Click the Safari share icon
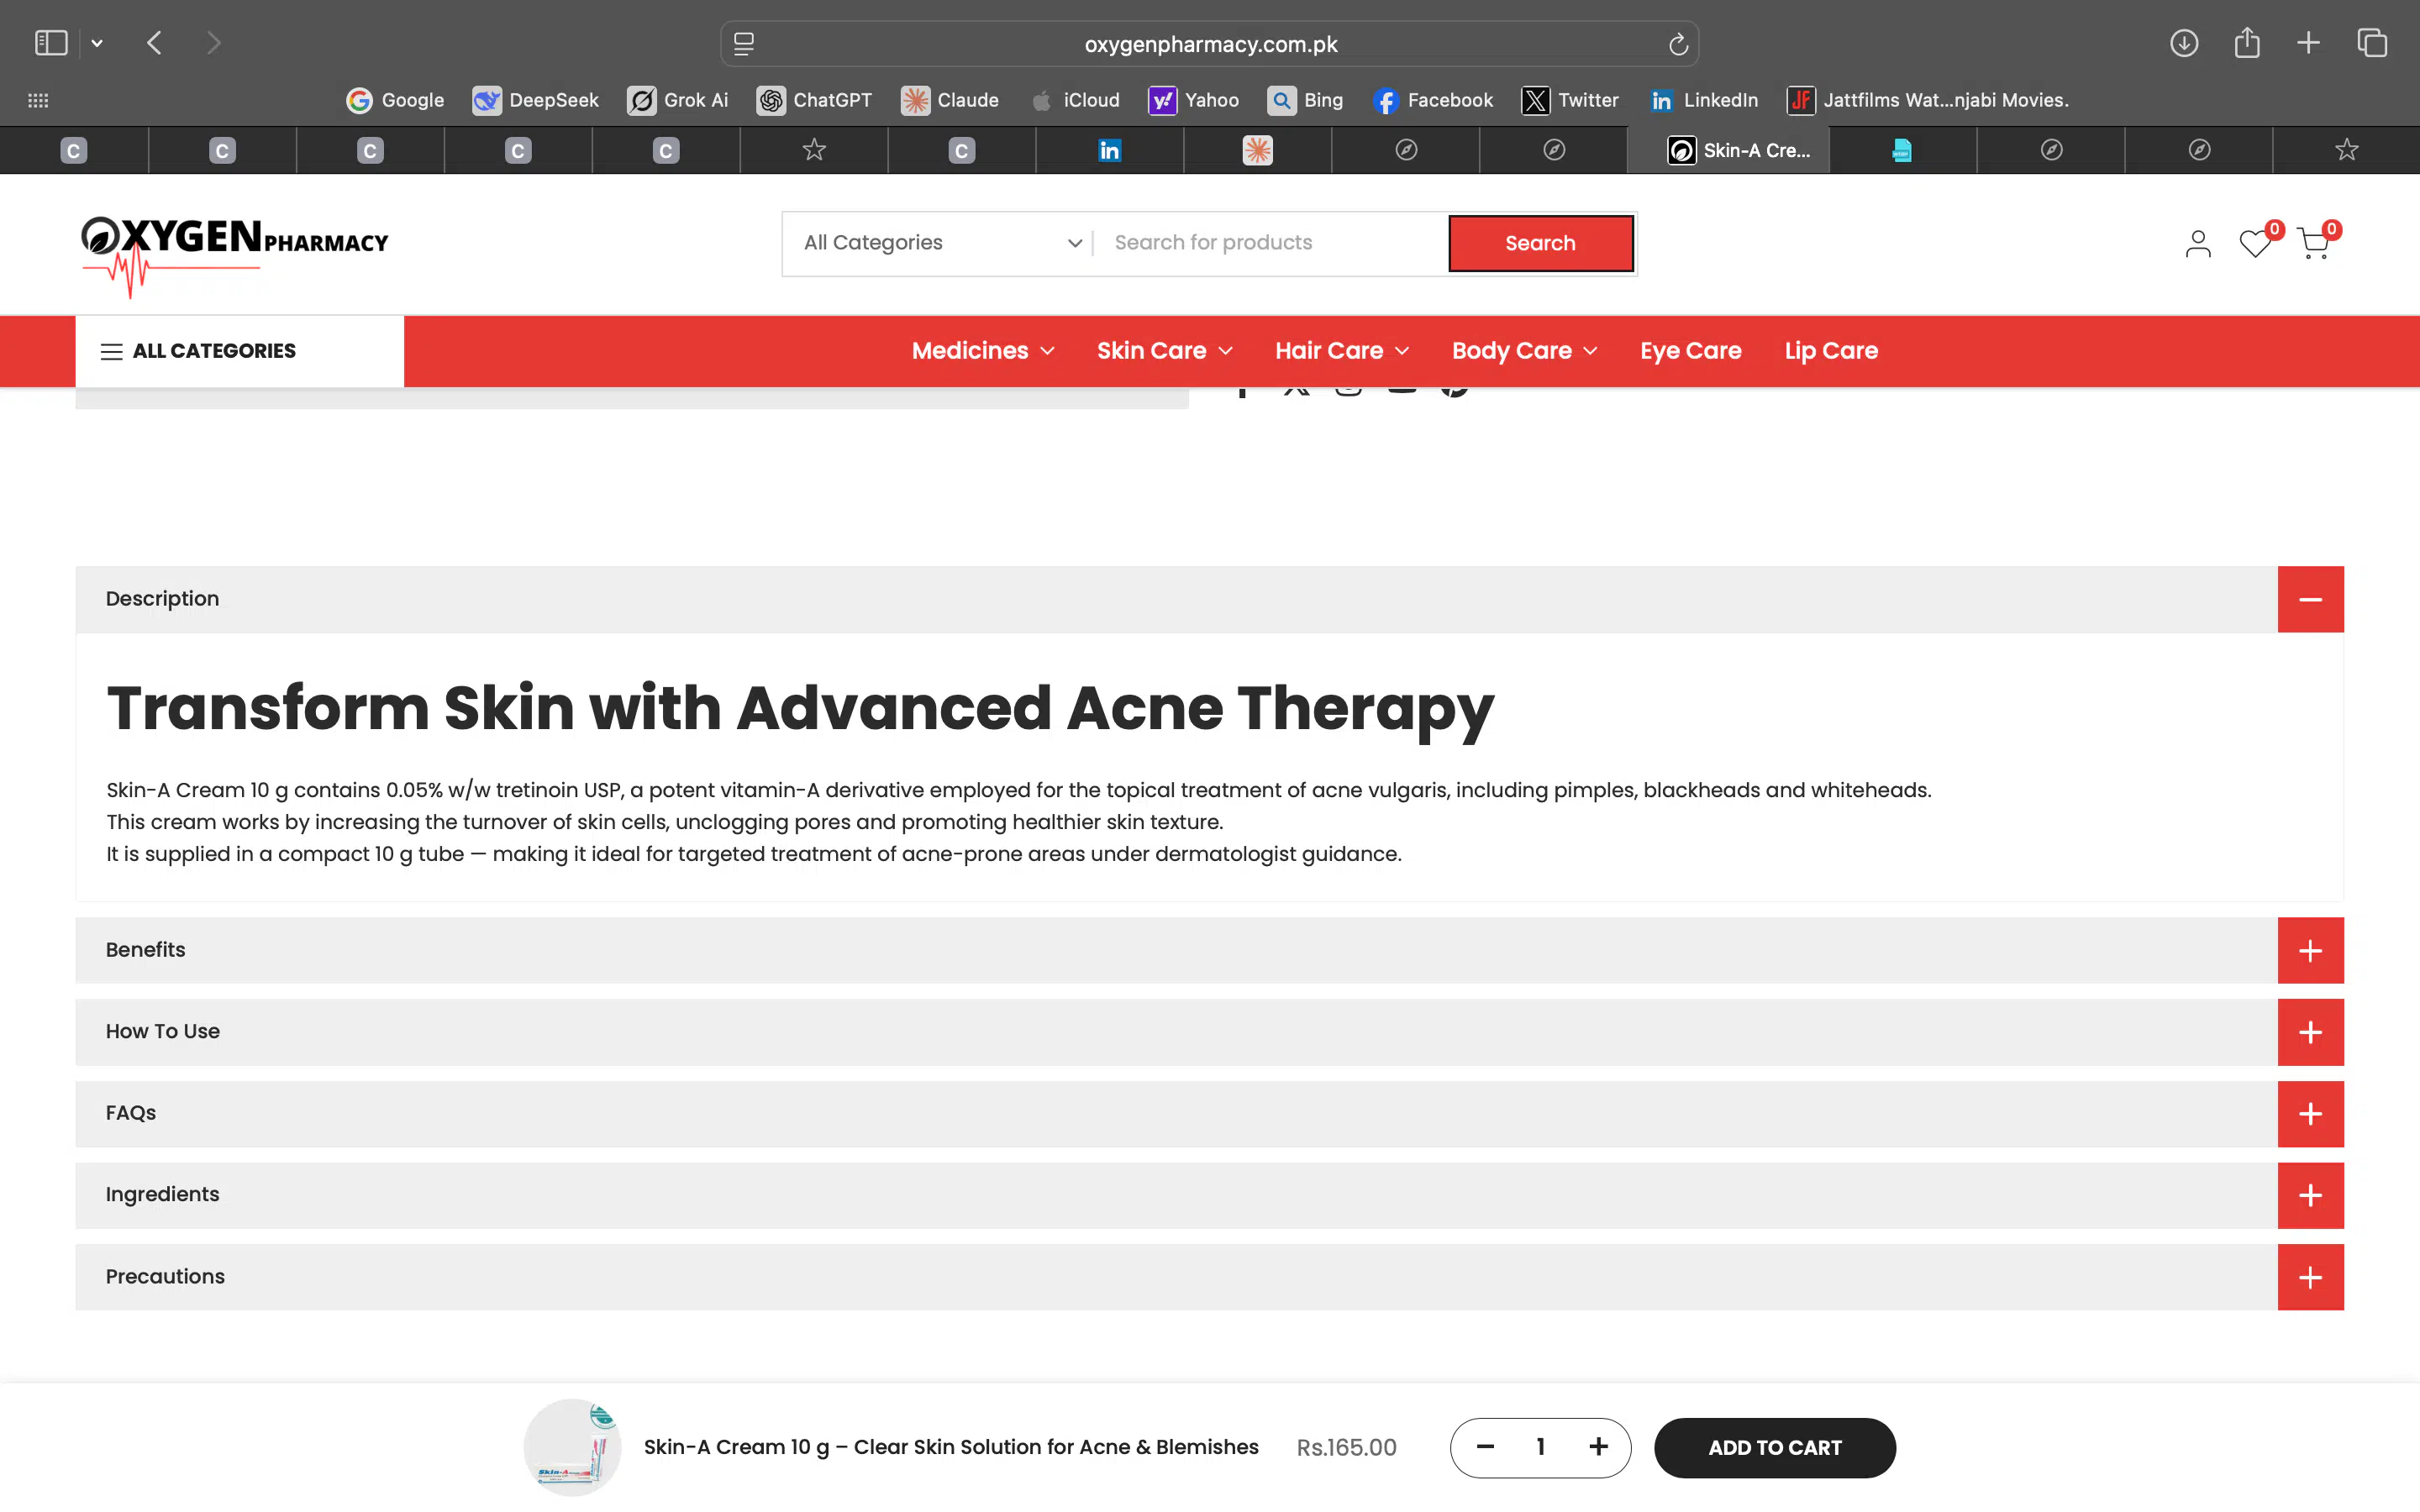The width and height of the screenshot is (2420, 1512). (x=2246, y=43)
